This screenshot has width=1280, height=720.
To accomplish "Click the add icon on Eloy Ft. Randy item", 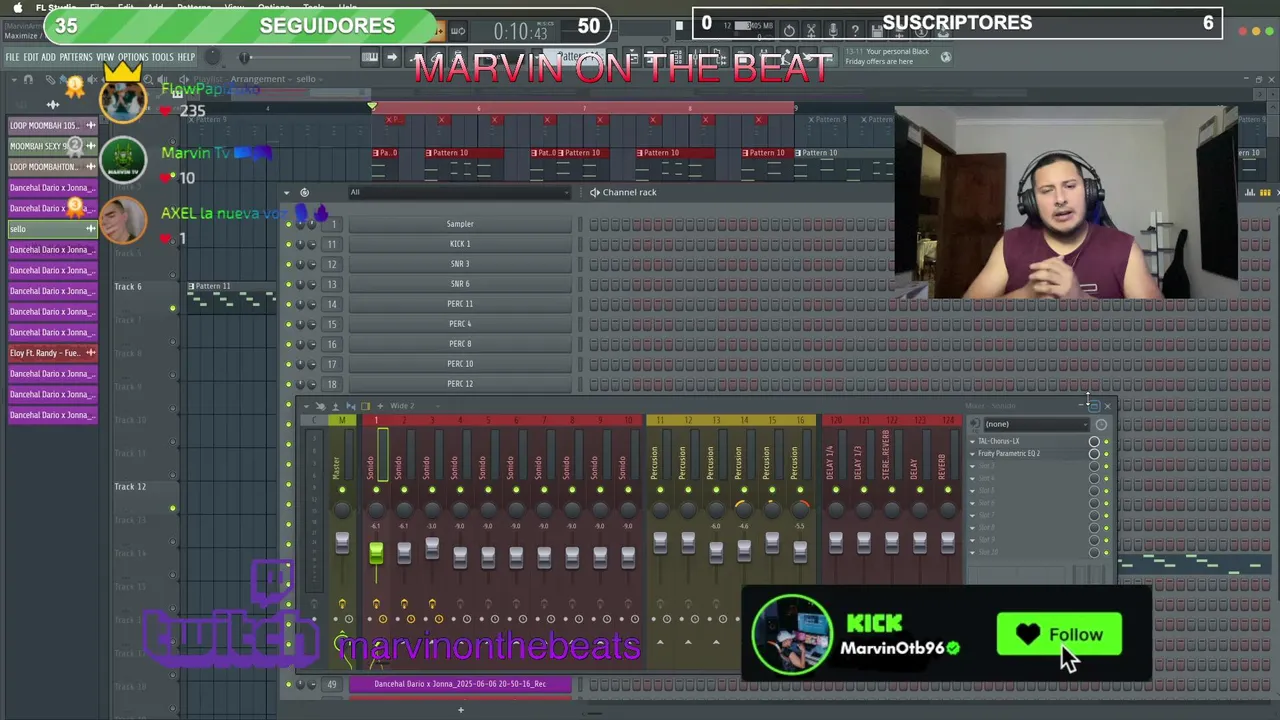I will 90,353.
